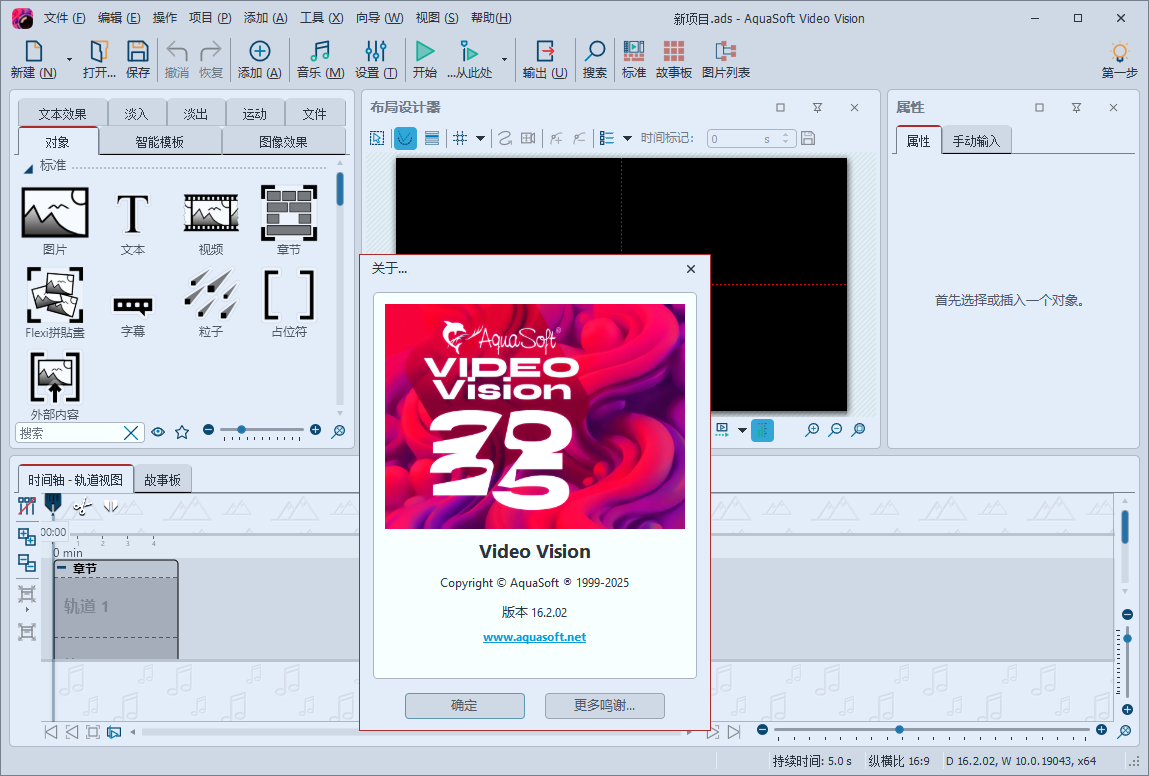Expand grid options dropdown arrow
1149x776 pixels.
(x=481, y=138)
